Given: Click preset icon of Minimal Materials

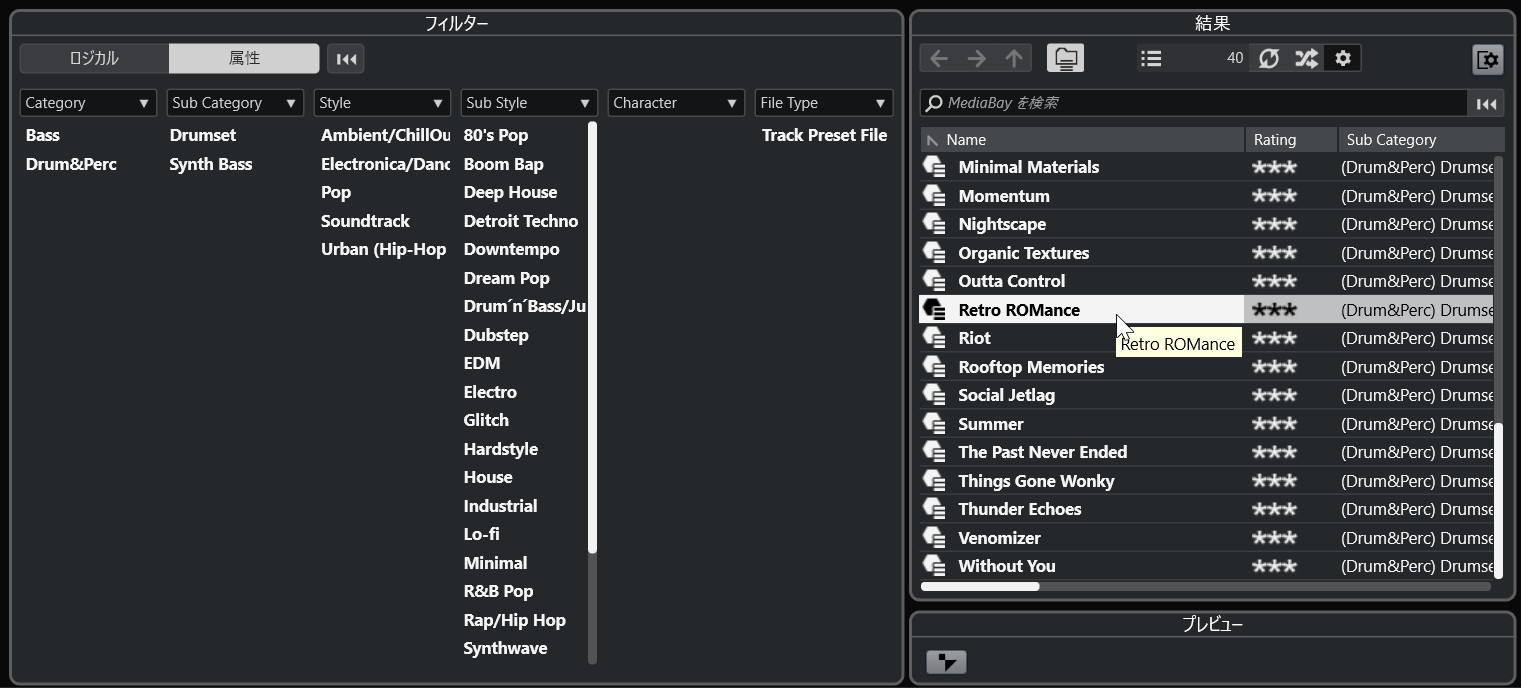Looking at the screenshot, I should click(934, 167).
